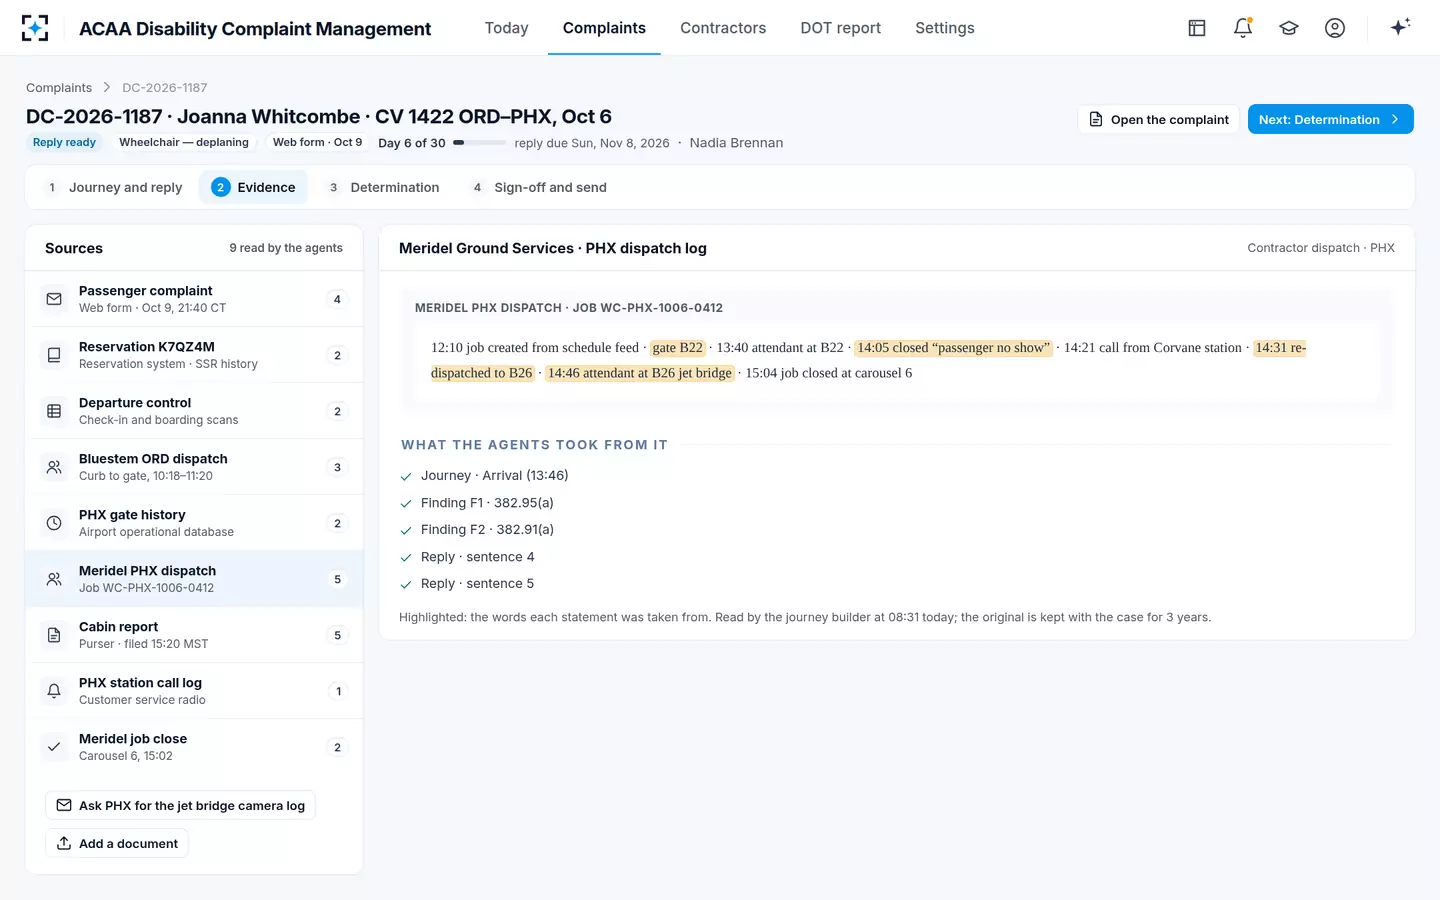Click the Reservation K7QZ4M source icon
This screenshot has width=1440, height=900.
[54, 355]
